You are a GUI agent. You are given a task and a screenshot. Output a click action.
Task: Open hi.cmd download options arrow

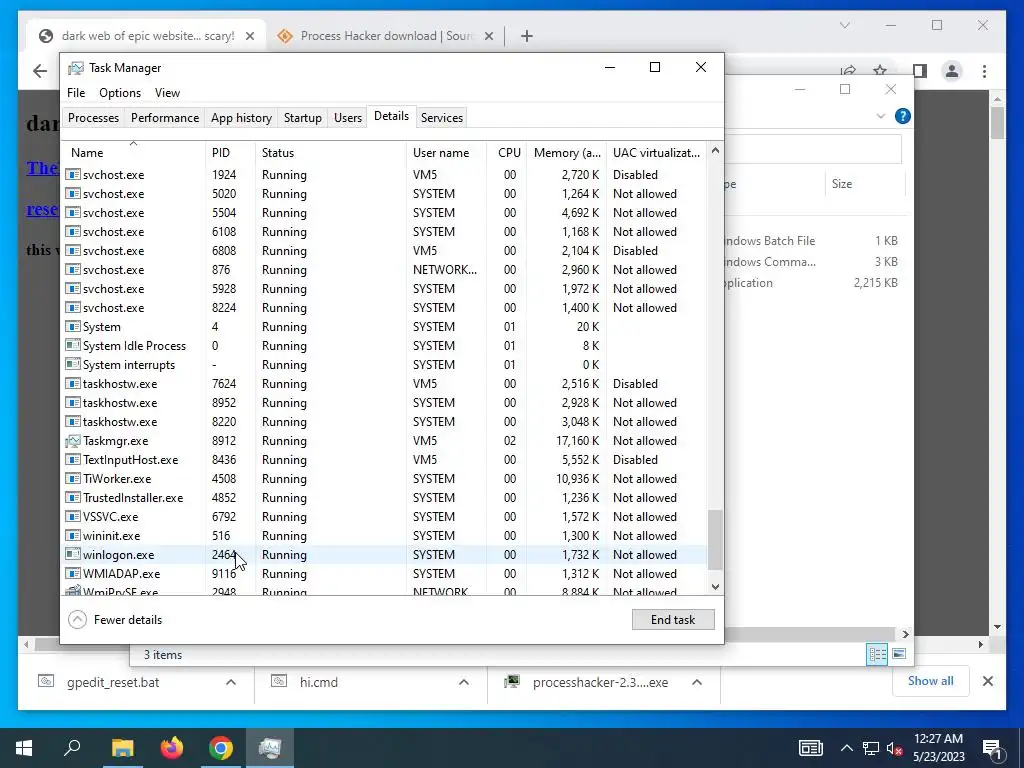point(464,682)
